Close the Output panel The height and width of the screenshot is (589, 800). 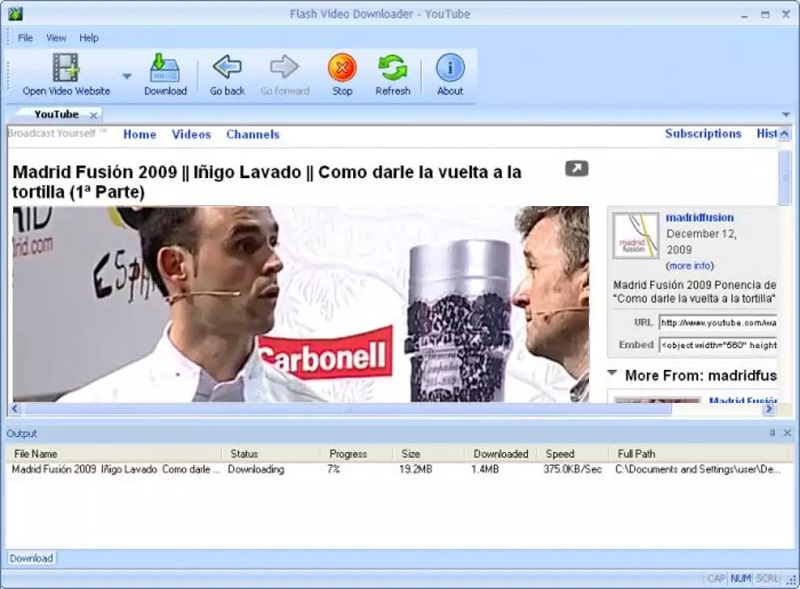point(787,433)
